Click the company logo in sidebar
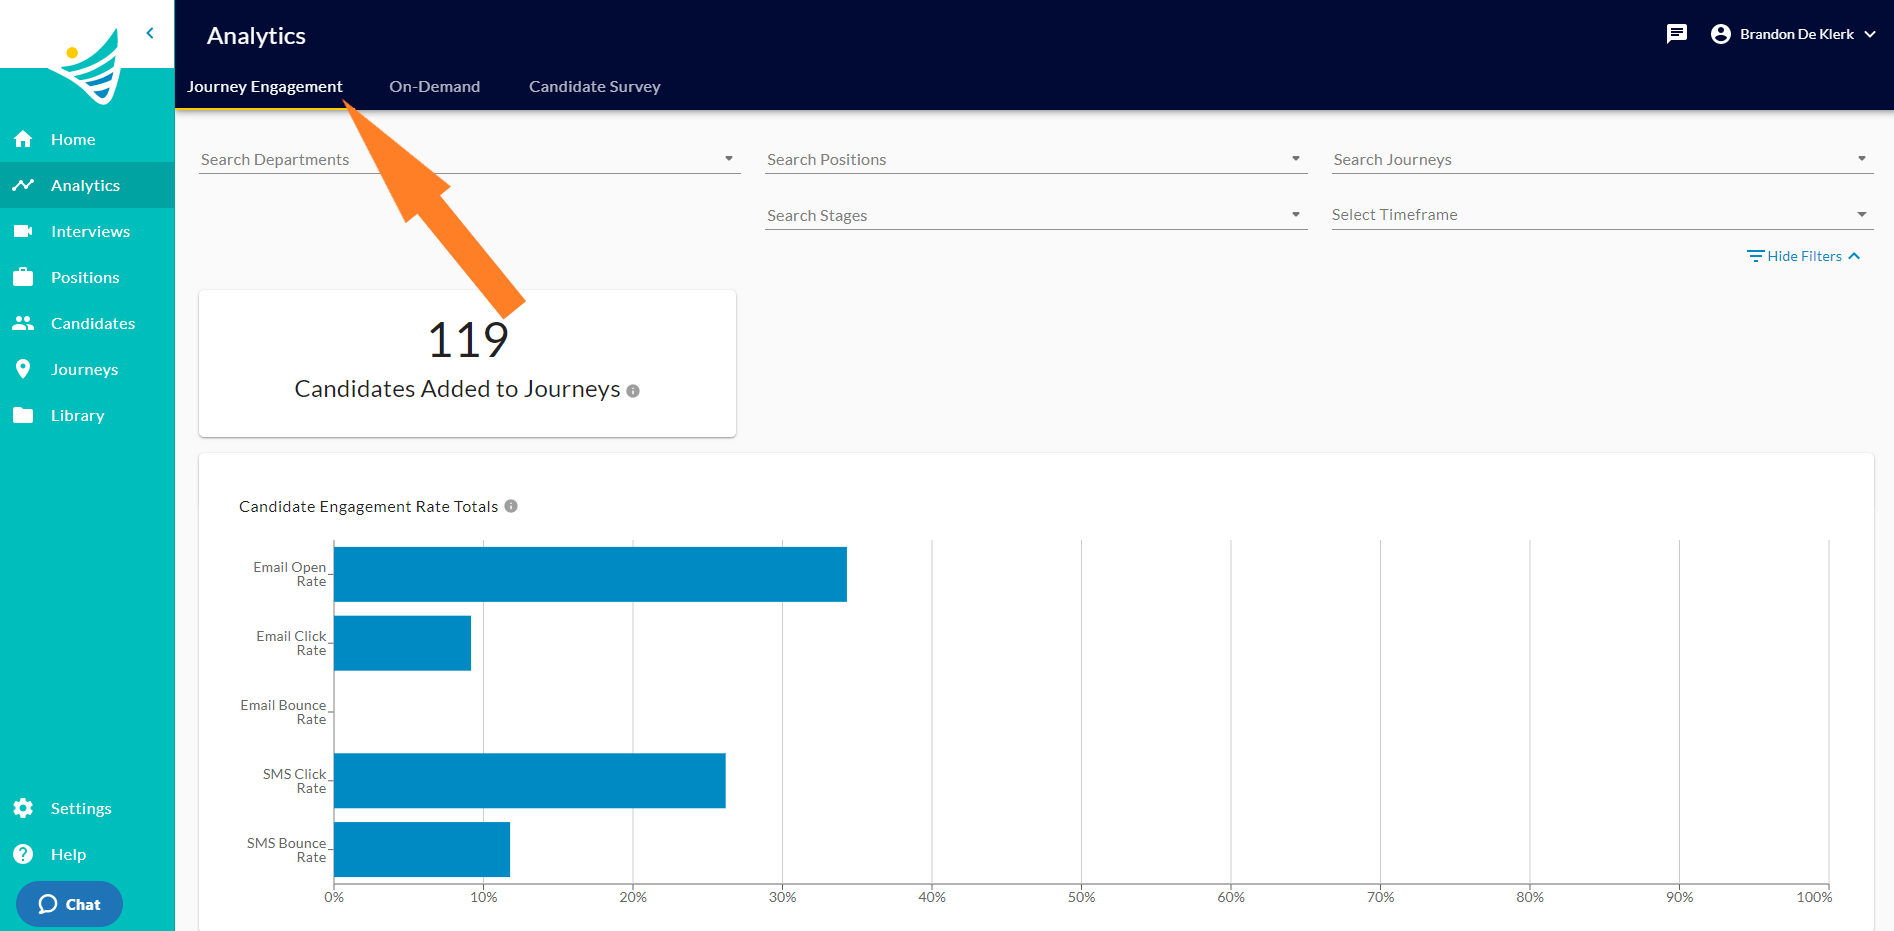The image size is (1894, 931). click(x=88, y=67)
